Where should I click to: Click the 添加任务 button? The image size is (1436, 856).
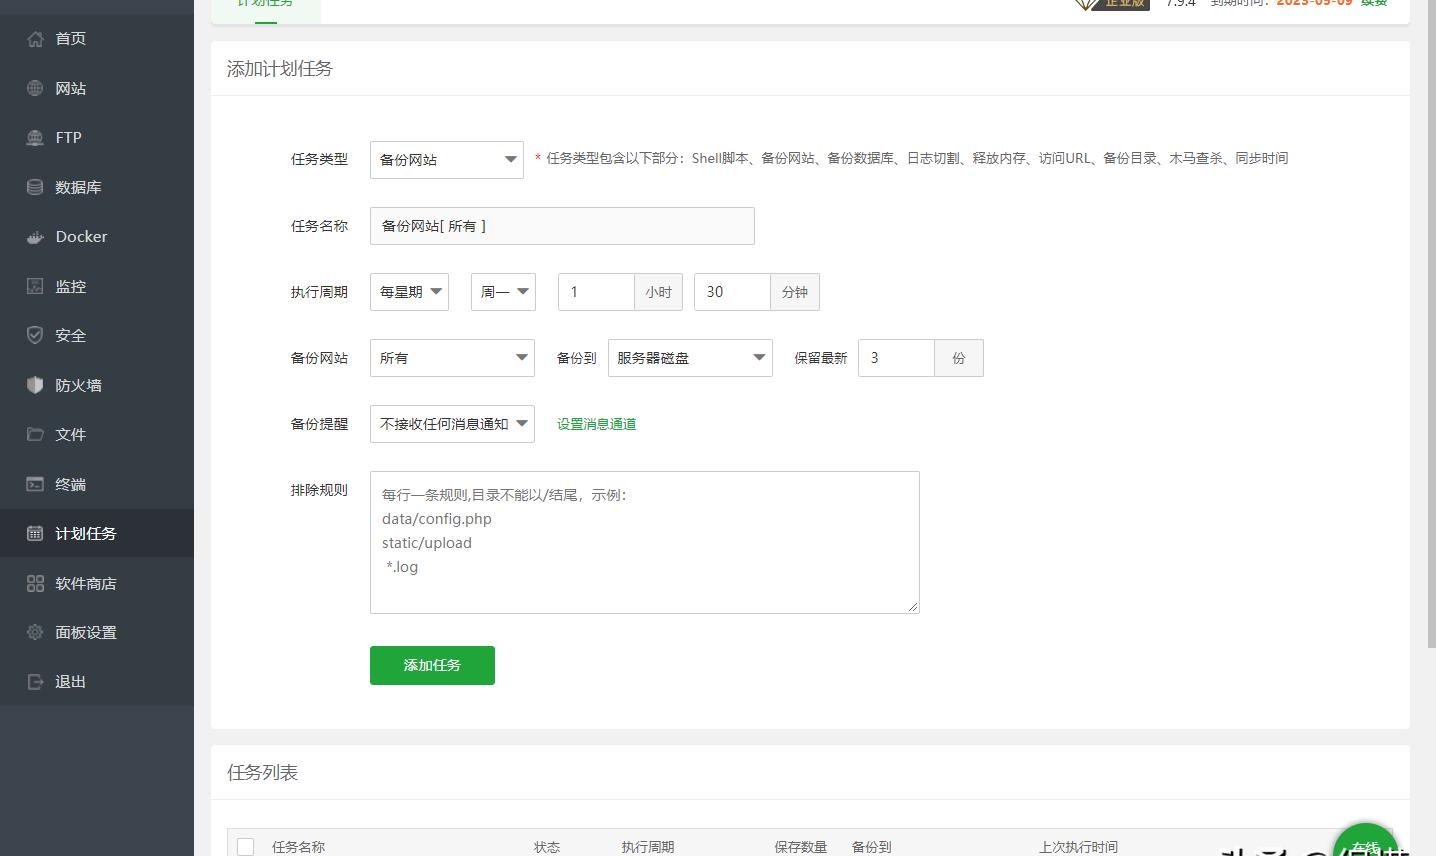(432, 665)
